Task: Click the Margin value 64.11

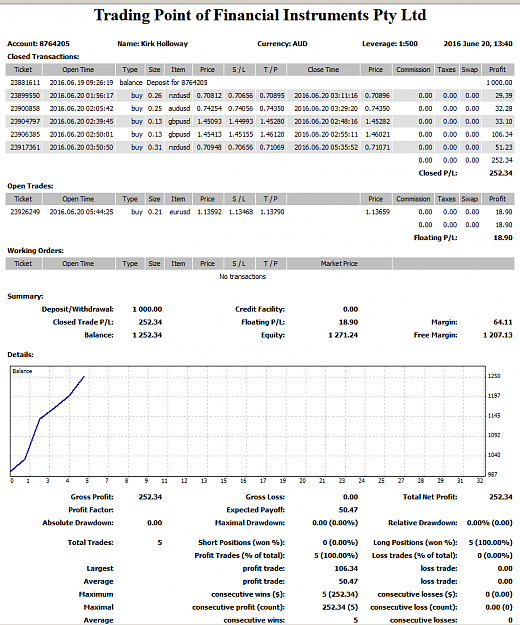Action: [502, 322]
